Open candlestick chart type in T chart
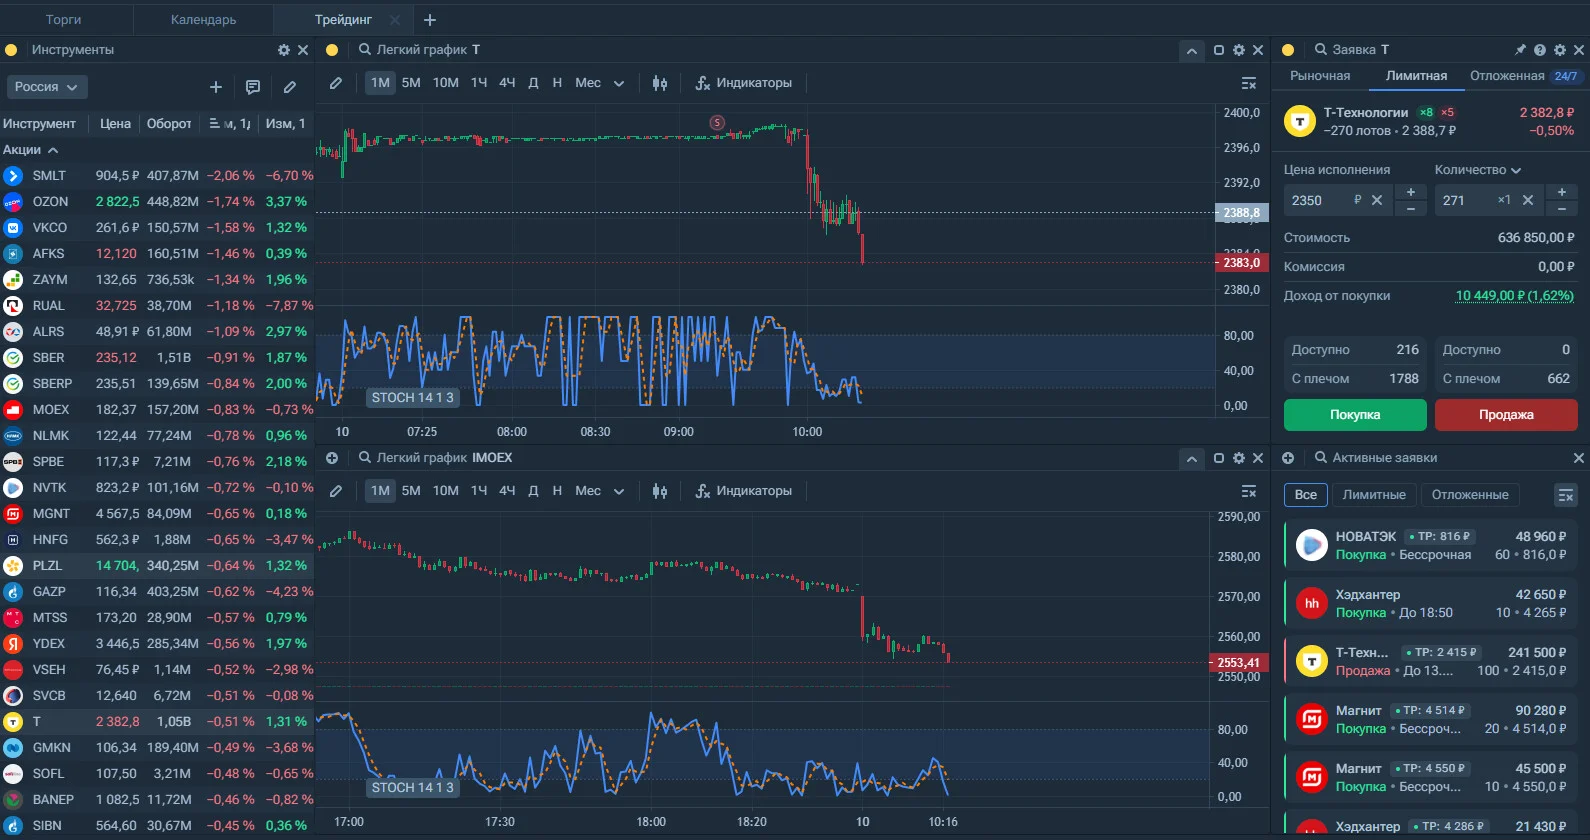This screenshot has height=840, width=1590. pyautogui.click(x=660, y=83)
